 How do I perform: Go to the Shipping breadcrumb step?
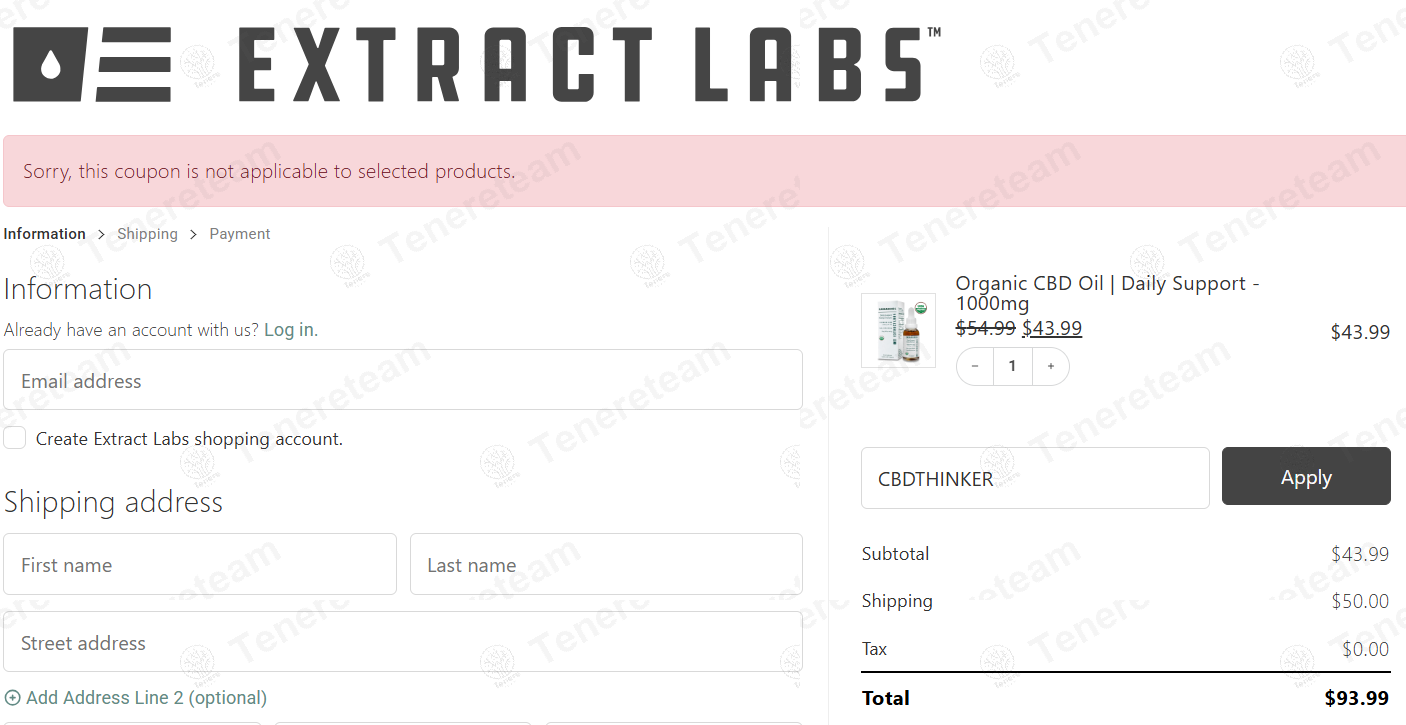pos(147,234)
